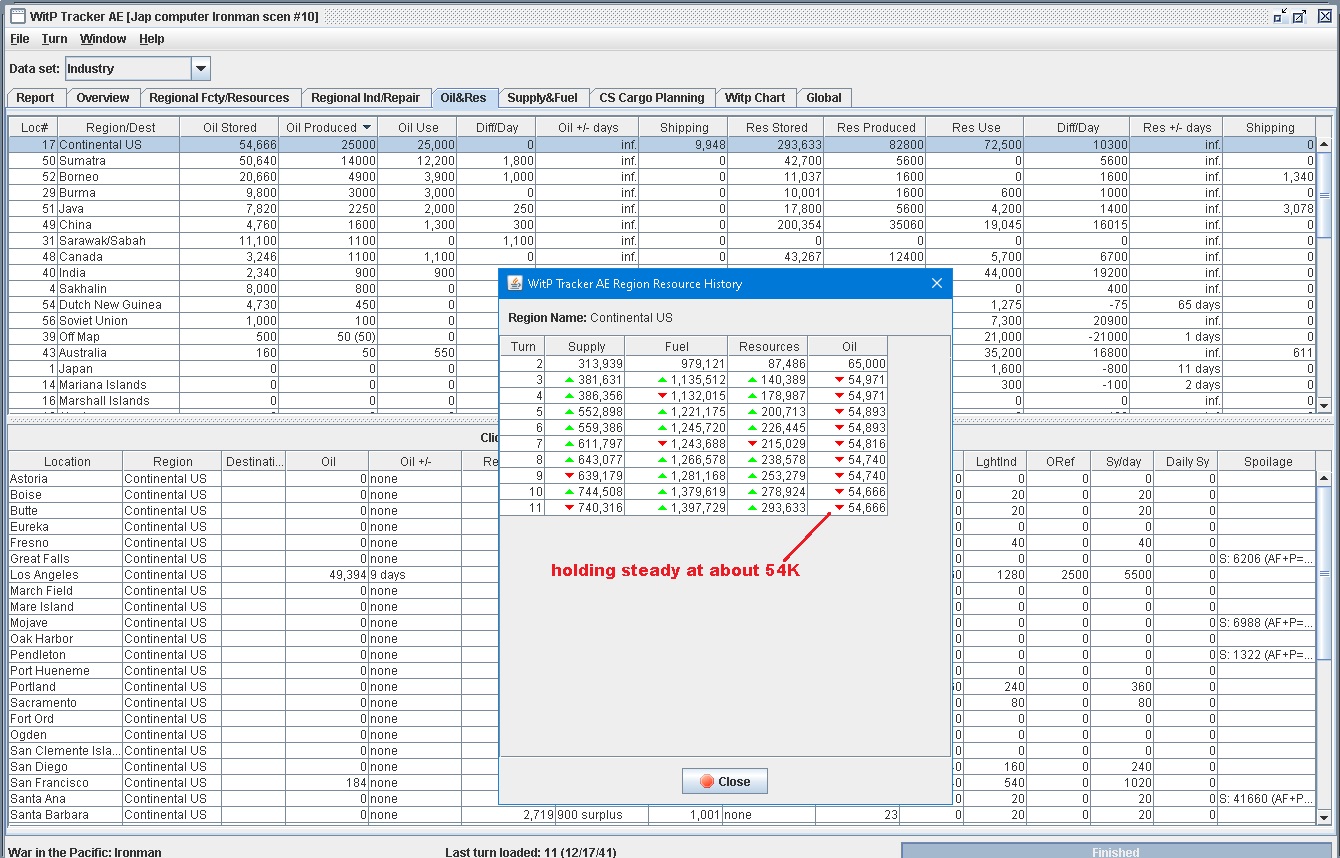This screenshot has height=858, width=1340.
Task: Click the Close button in Region Resource History
Action: point(725,782)
